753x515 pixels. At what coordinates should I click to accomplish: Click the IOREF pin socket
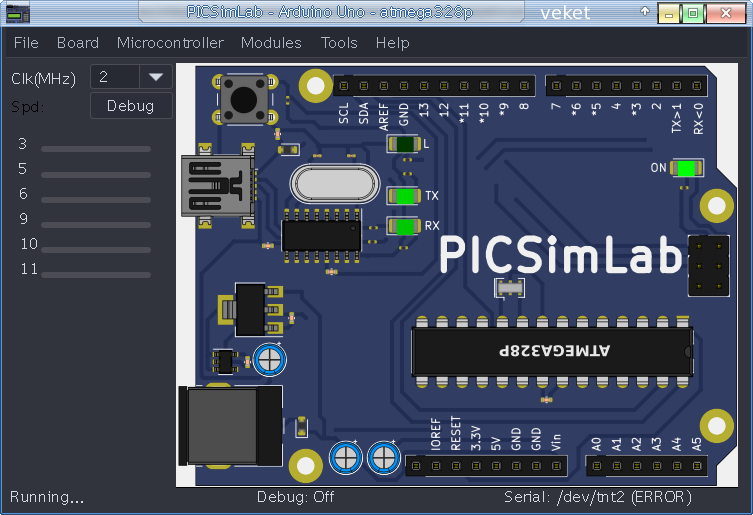(x=436, y=466)
